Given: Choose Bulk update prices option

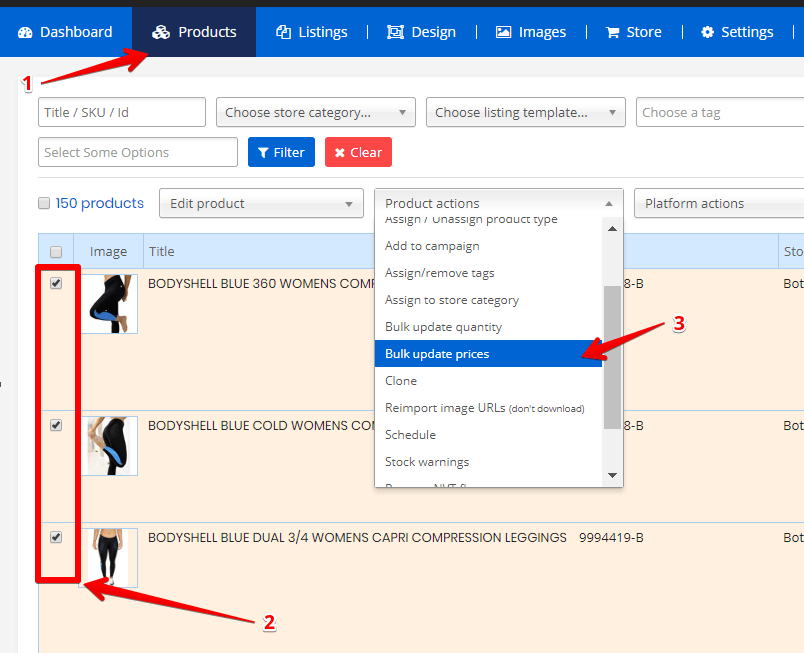Looking at the screenshot, I should click(x=488, y=354).
